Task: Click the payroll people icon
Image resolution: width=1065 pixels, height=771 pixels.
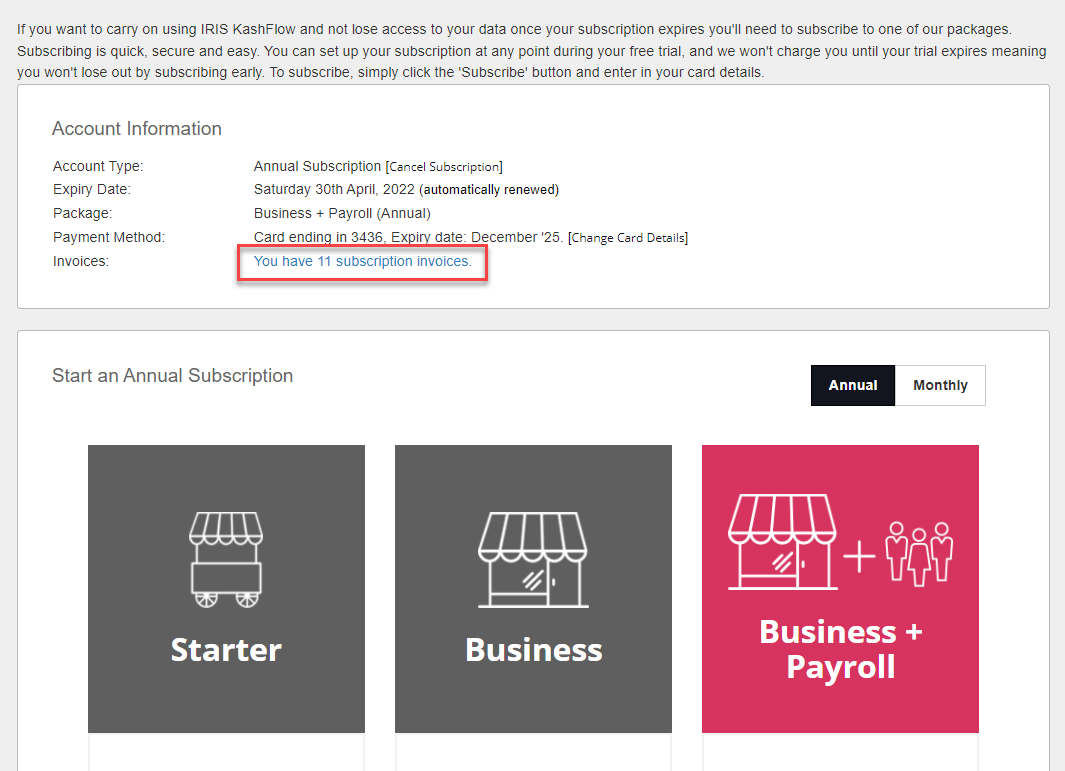Action: click(x=917, y=555)
